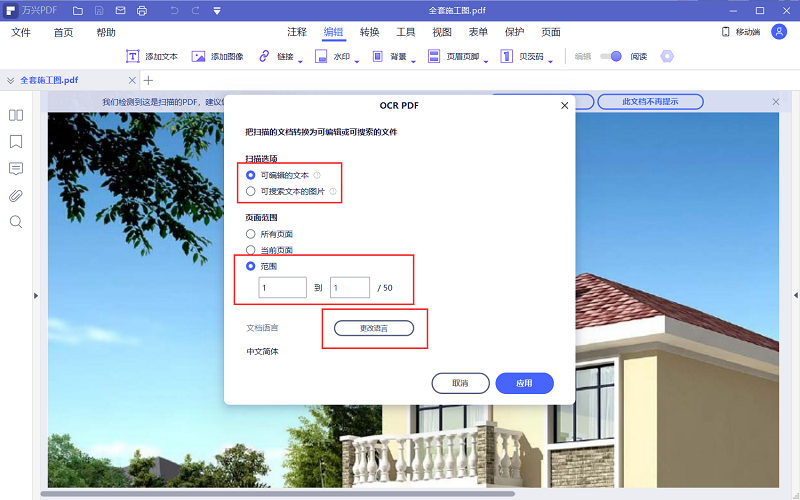
Task: Open the attachments paperclip panel icon
Action: click(x=16, y=195)
